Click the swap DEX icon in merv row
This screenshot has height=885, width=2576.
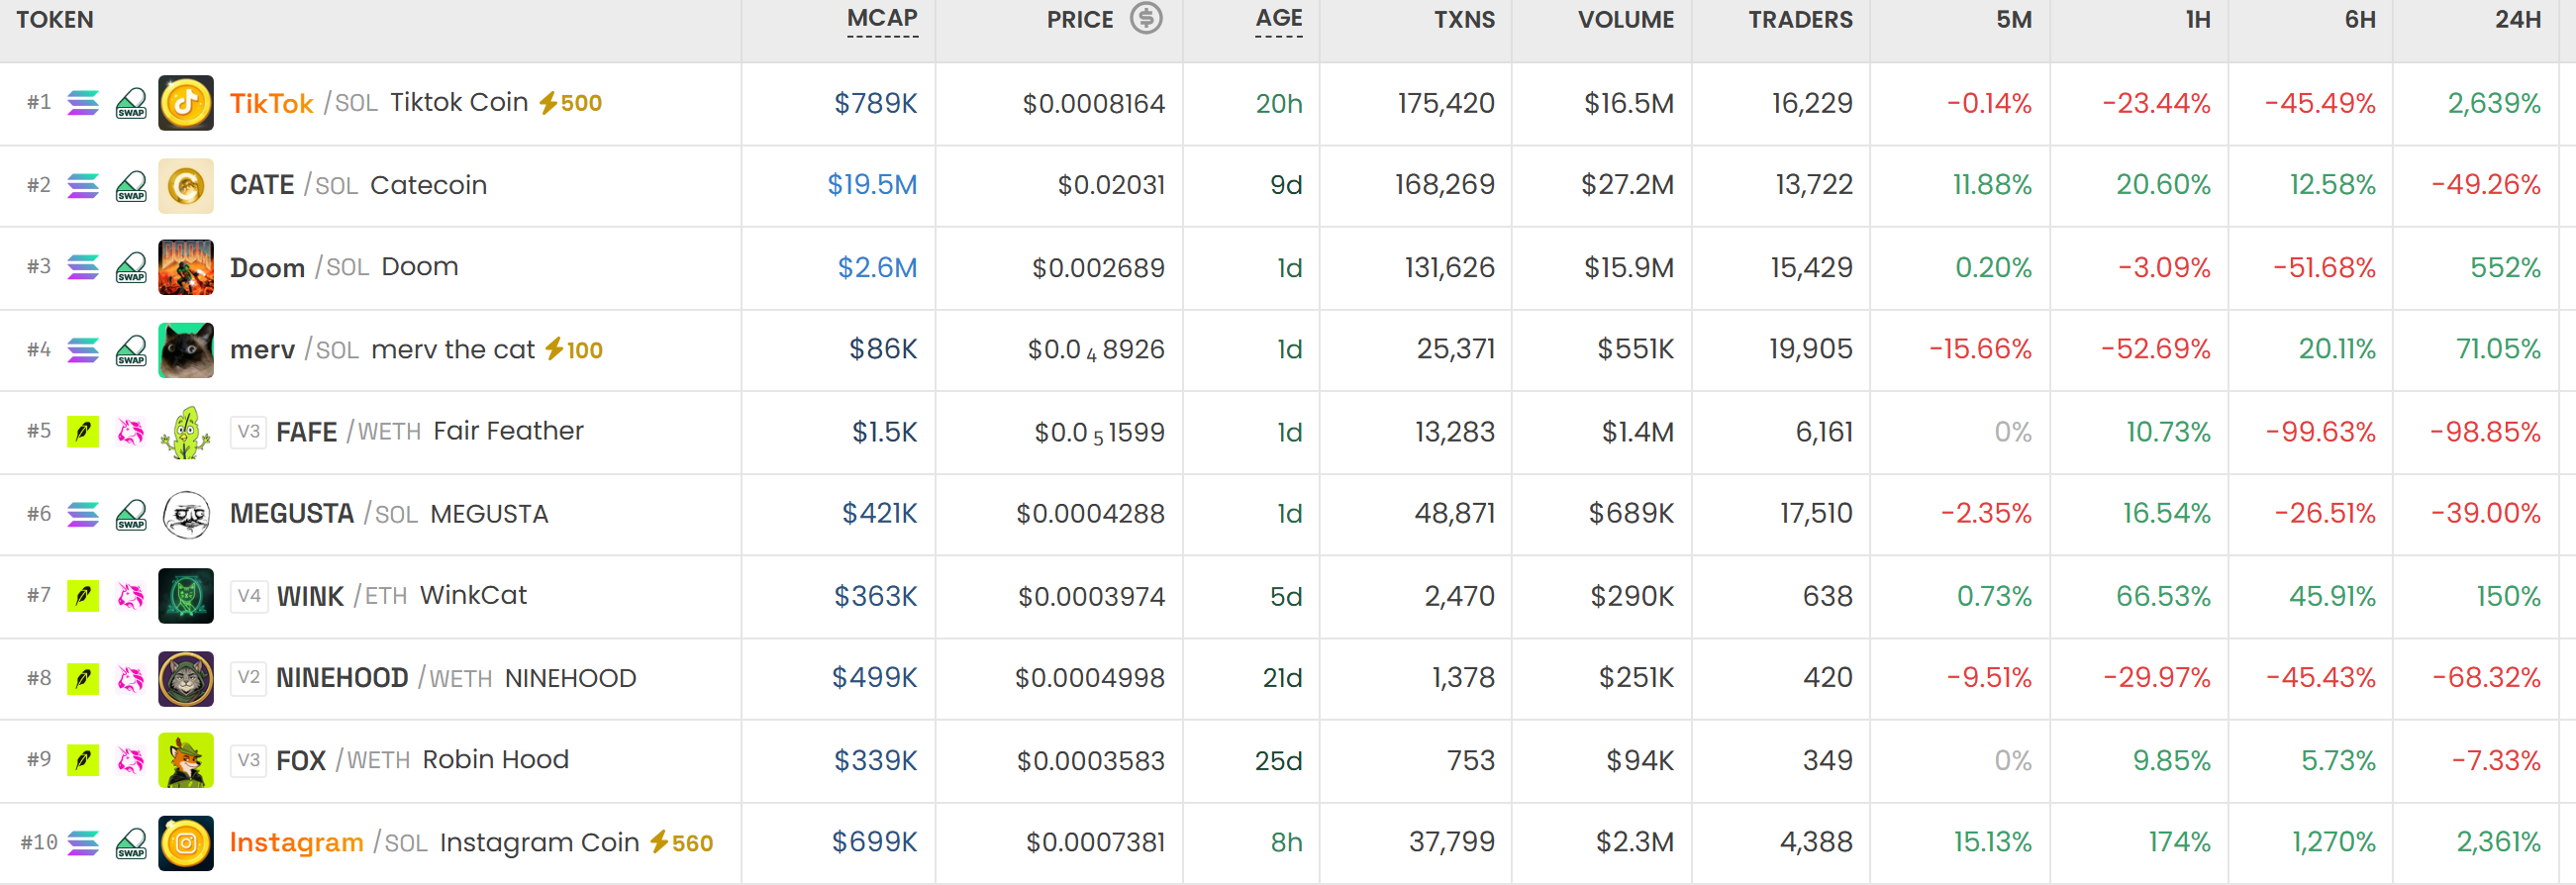click(x=131, y=350)
